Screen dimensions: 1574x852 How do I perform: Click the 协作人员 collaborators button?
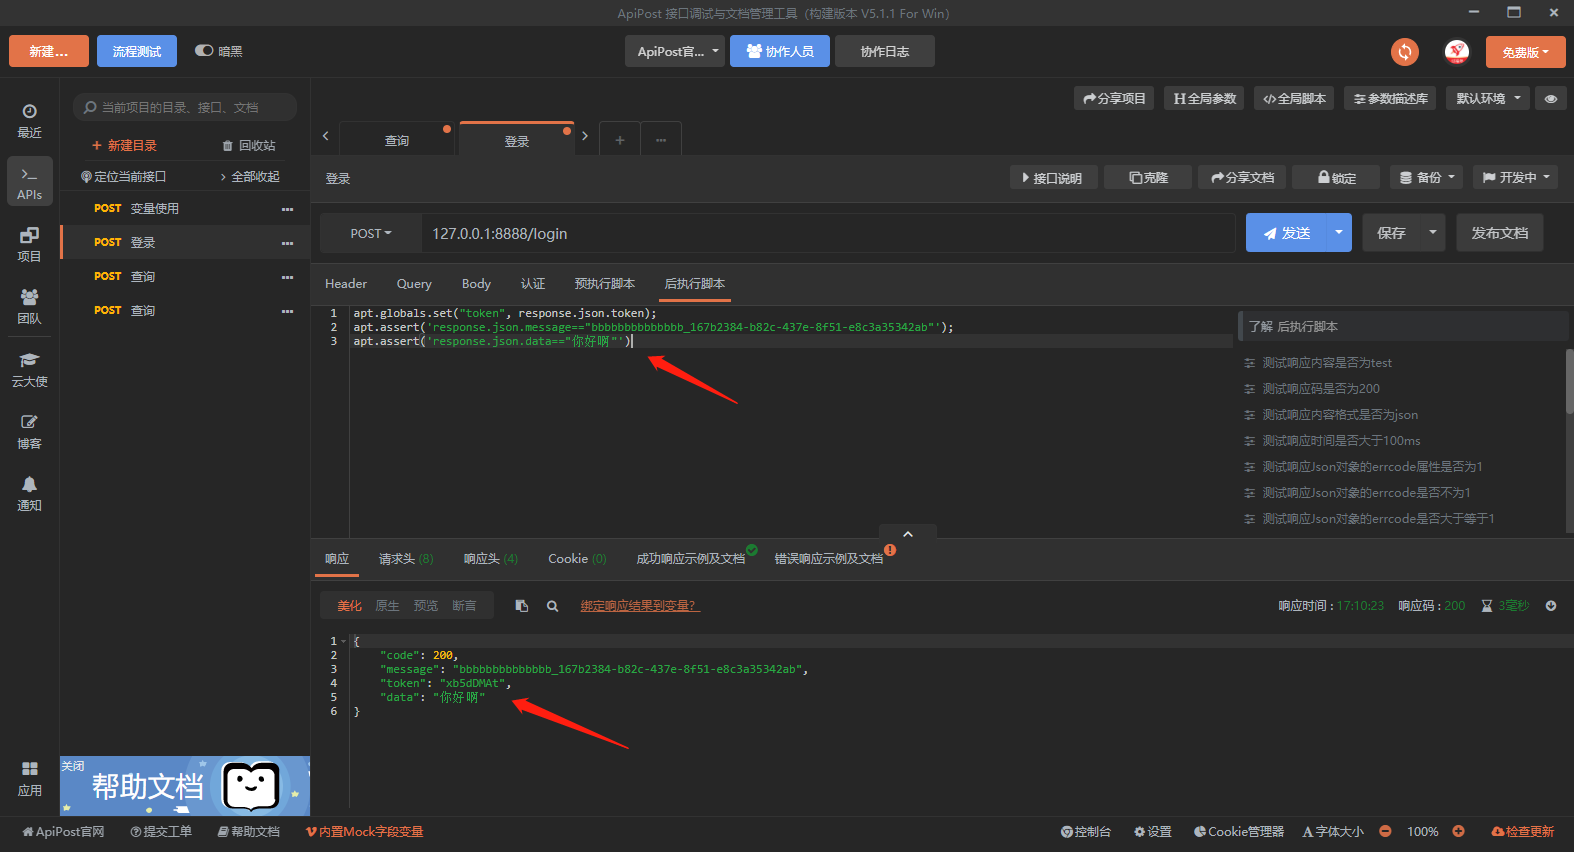[x=780, y=51]
